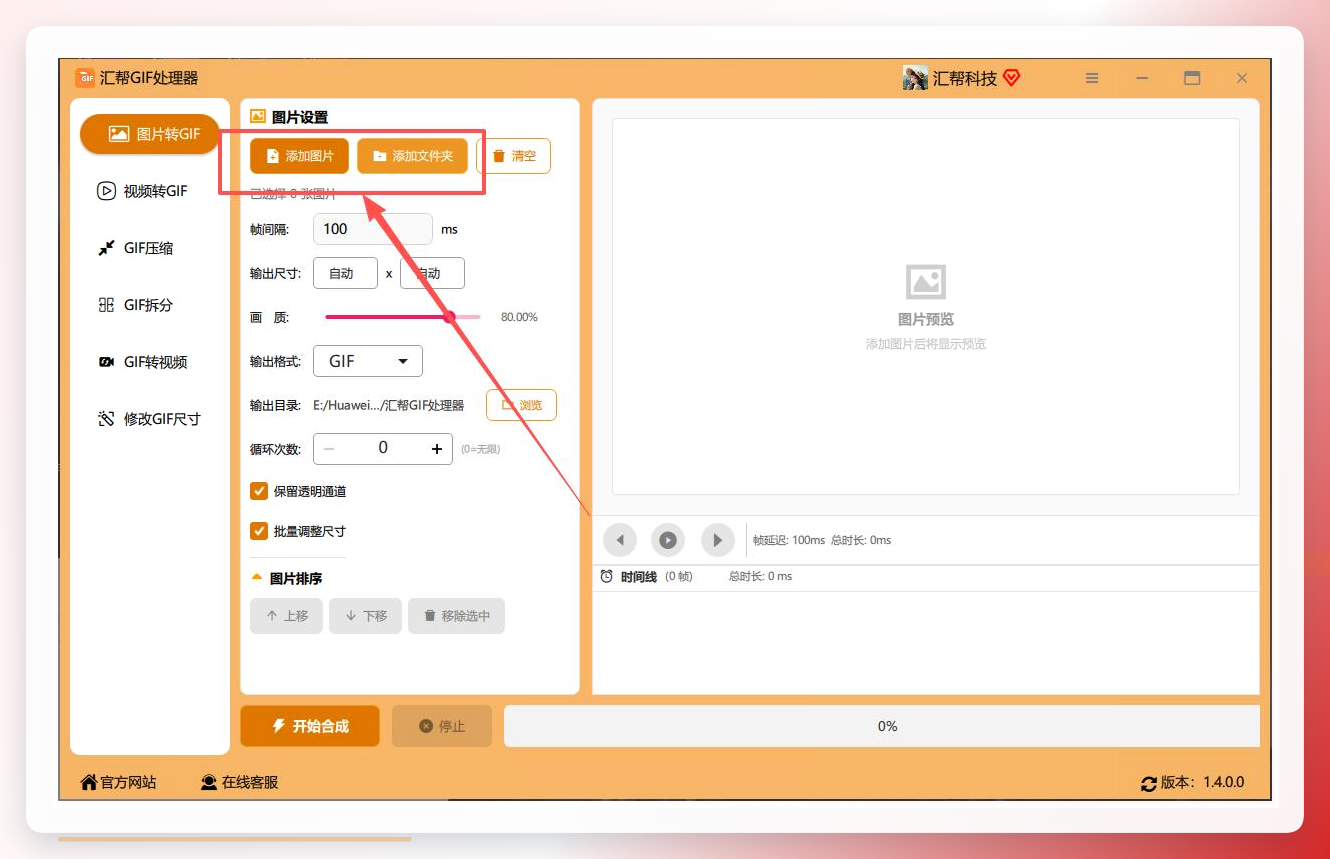The image size is (1330, 859).
Task: Click the 图片设置 heading icon
Action: point(258,117)
